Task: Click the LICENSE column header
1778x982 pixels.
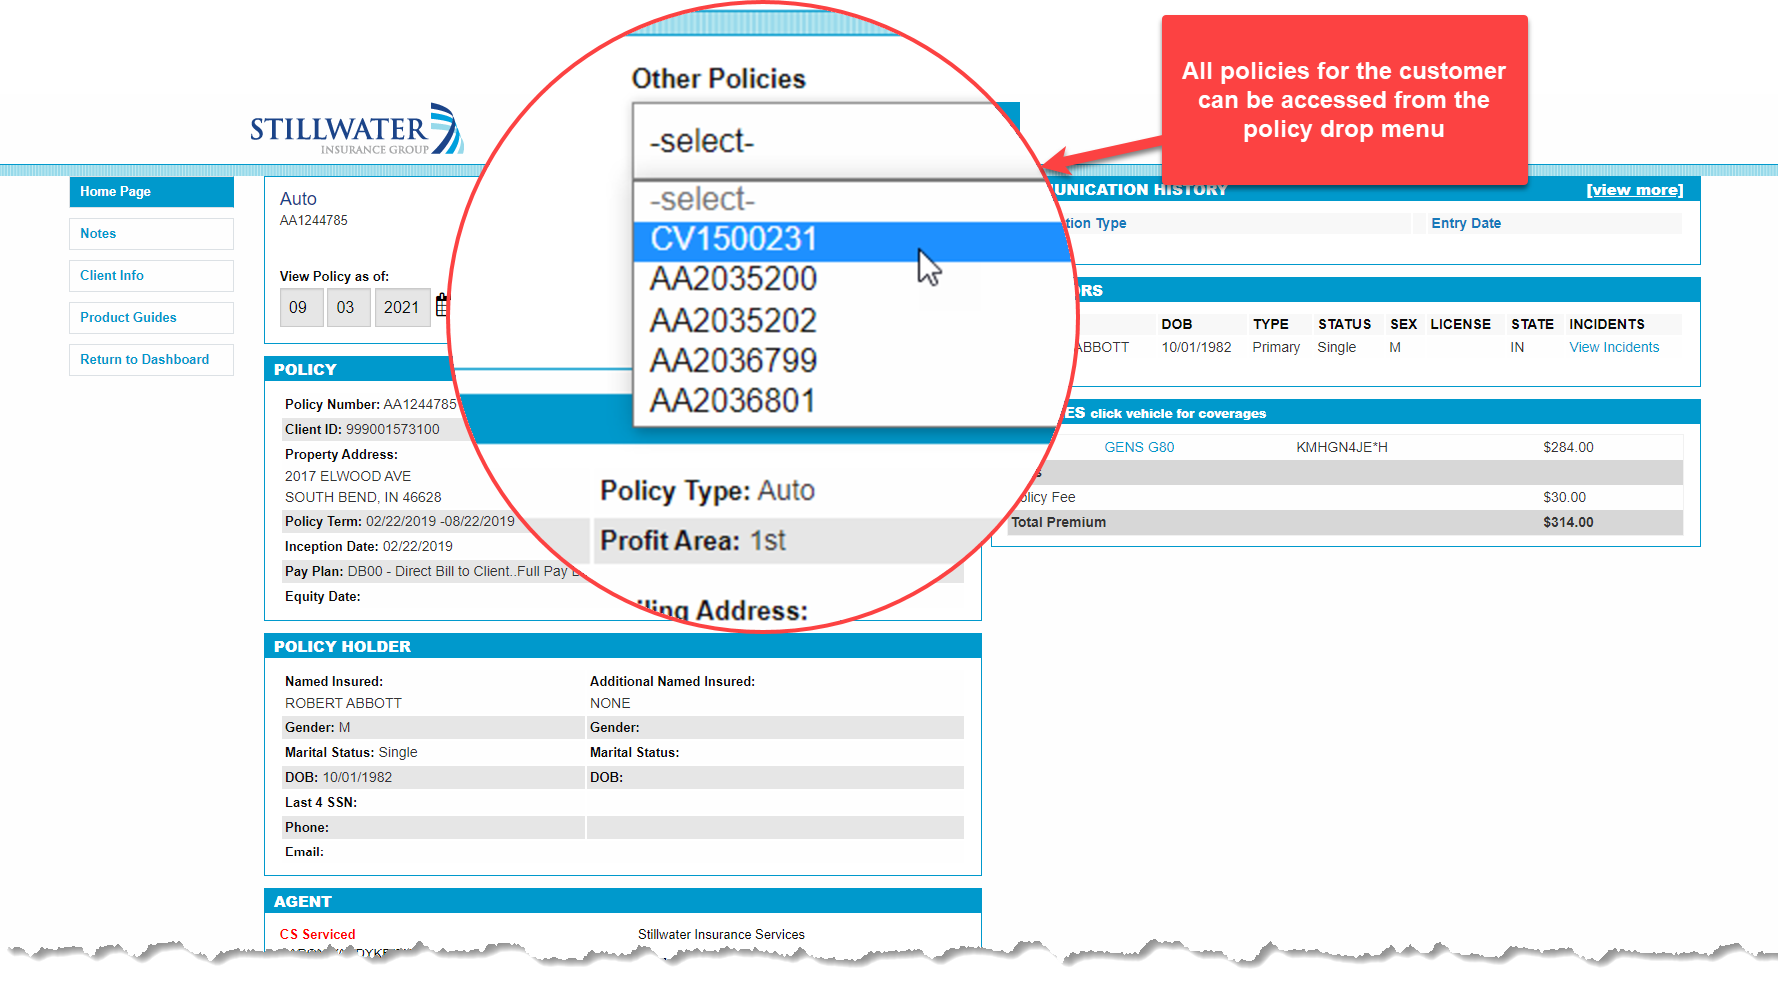Action: [x=1461, y=324]
